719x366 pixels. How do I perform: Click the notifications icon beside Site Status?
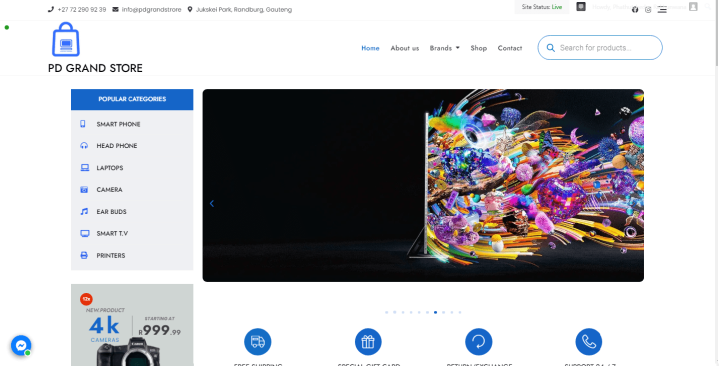coord(581,7)
